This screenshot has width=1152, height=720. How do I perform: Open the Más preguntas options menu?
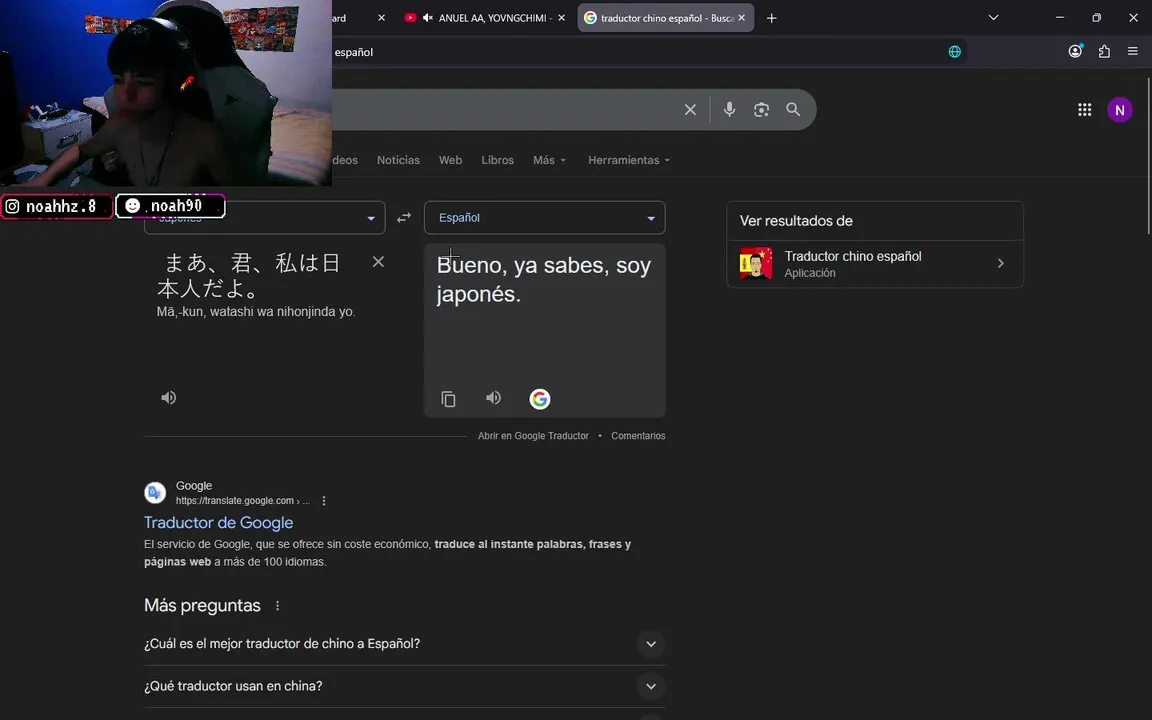[278, 606]
